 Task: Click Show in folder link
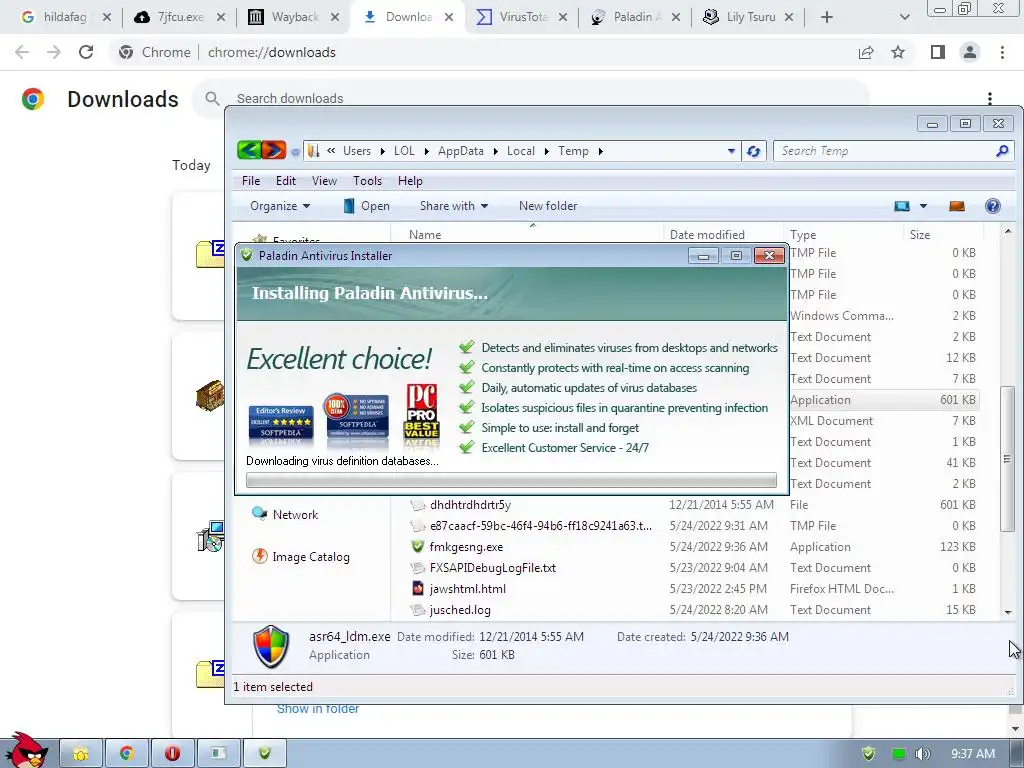click(318, 709)
